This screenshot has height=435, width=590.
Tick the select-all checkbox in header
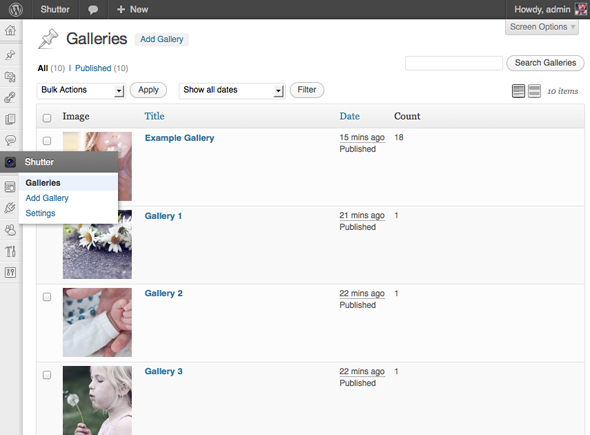[x=47, y=118]
